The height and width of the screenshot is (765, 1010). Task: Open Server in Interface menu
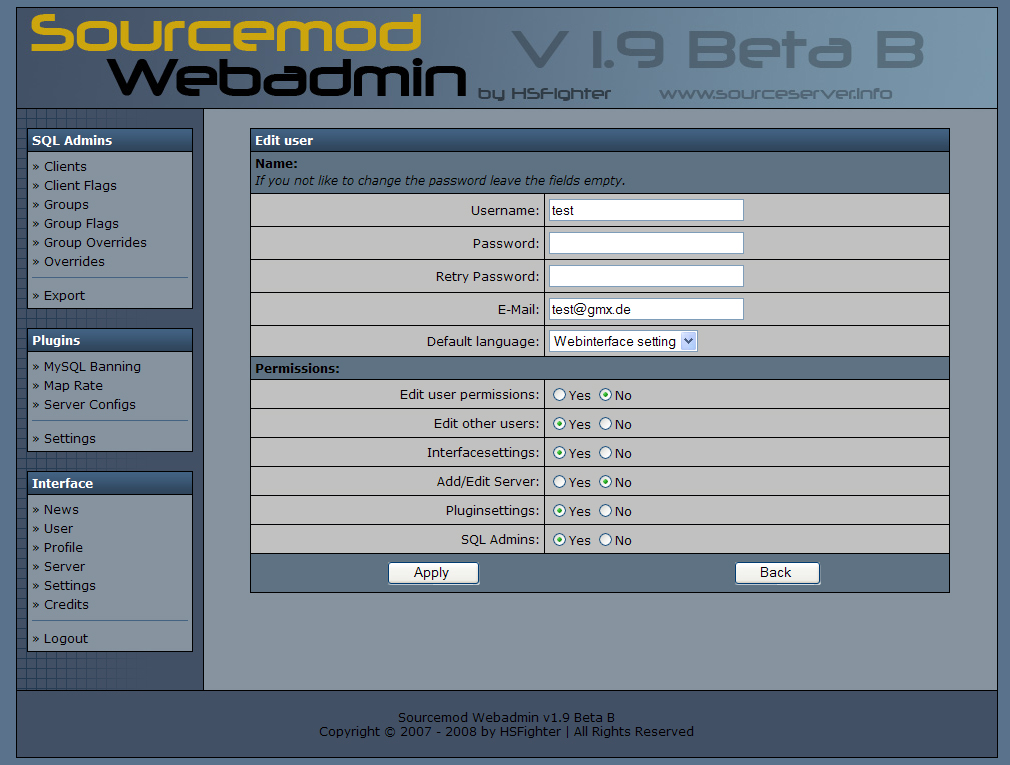[64, 566]
